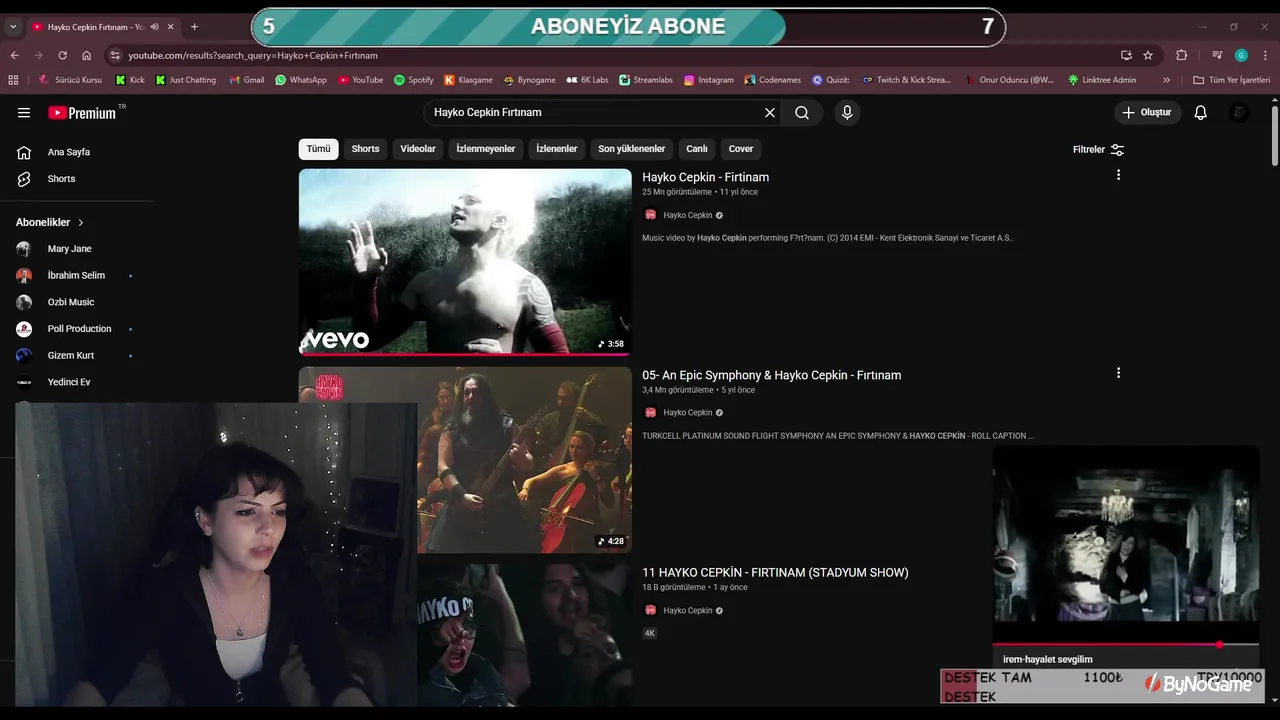Bookmark this page with the star icon
The image size is (1280, 720).
point(1148,55)
